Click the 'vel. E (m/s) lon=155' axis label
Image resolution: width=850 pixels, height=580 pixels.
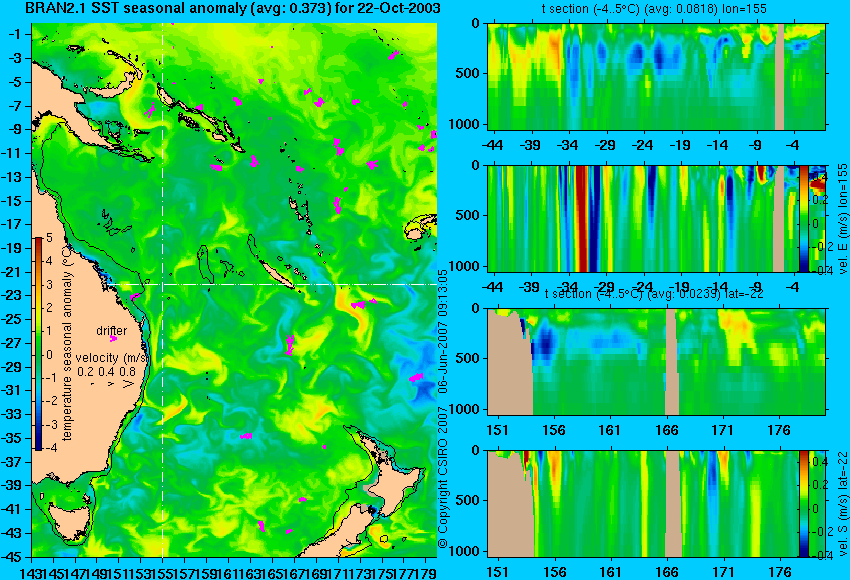pyautogui.click(x=843, y=219)
